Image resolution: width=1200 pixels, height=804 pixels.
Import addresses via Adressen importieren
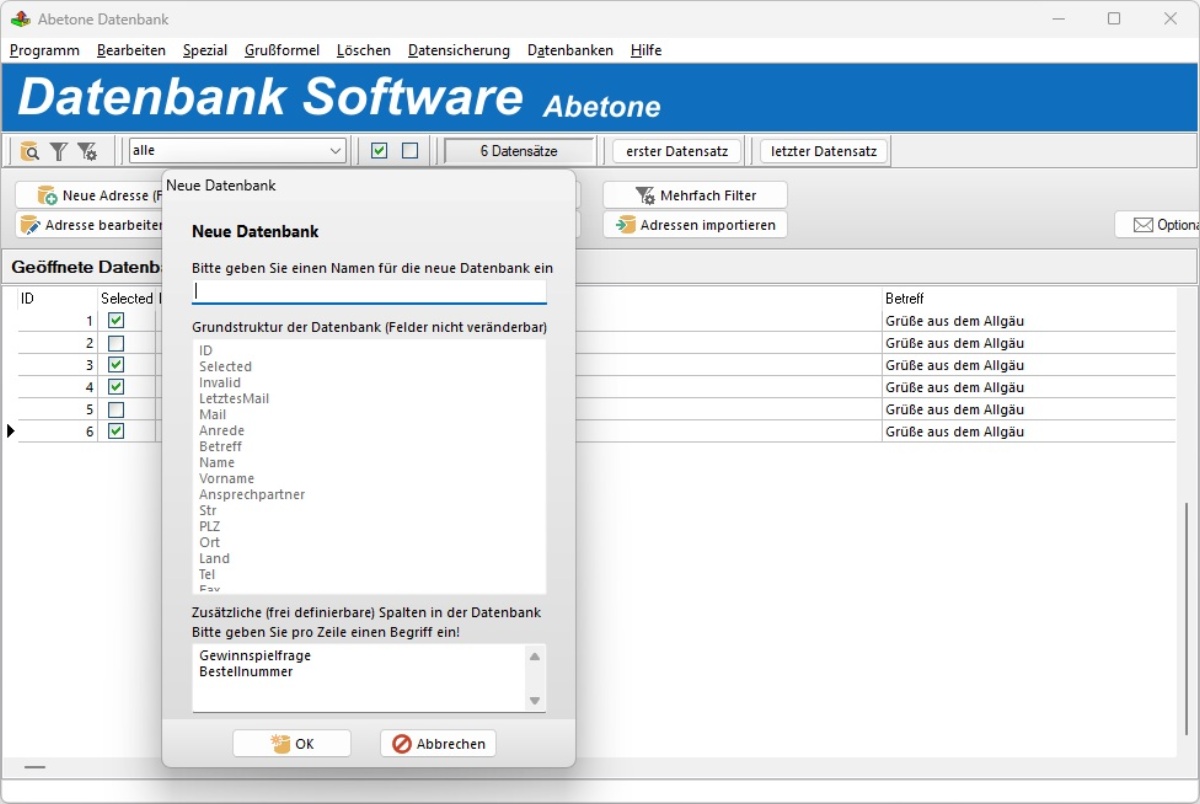pos(695,225)
